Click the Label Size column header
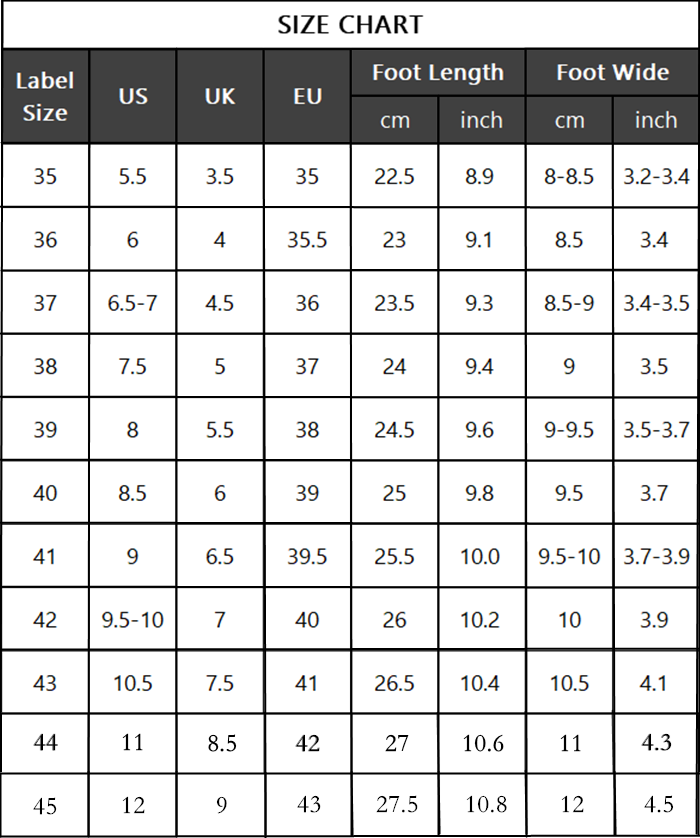The height and width of the screenshot is (838, 700). click(x=45, y=97)
